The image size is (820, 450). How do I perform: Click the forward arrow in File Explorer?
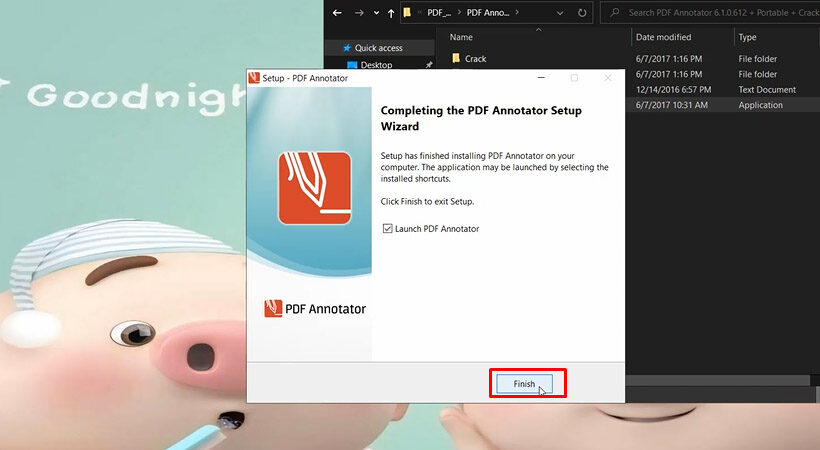359,13
